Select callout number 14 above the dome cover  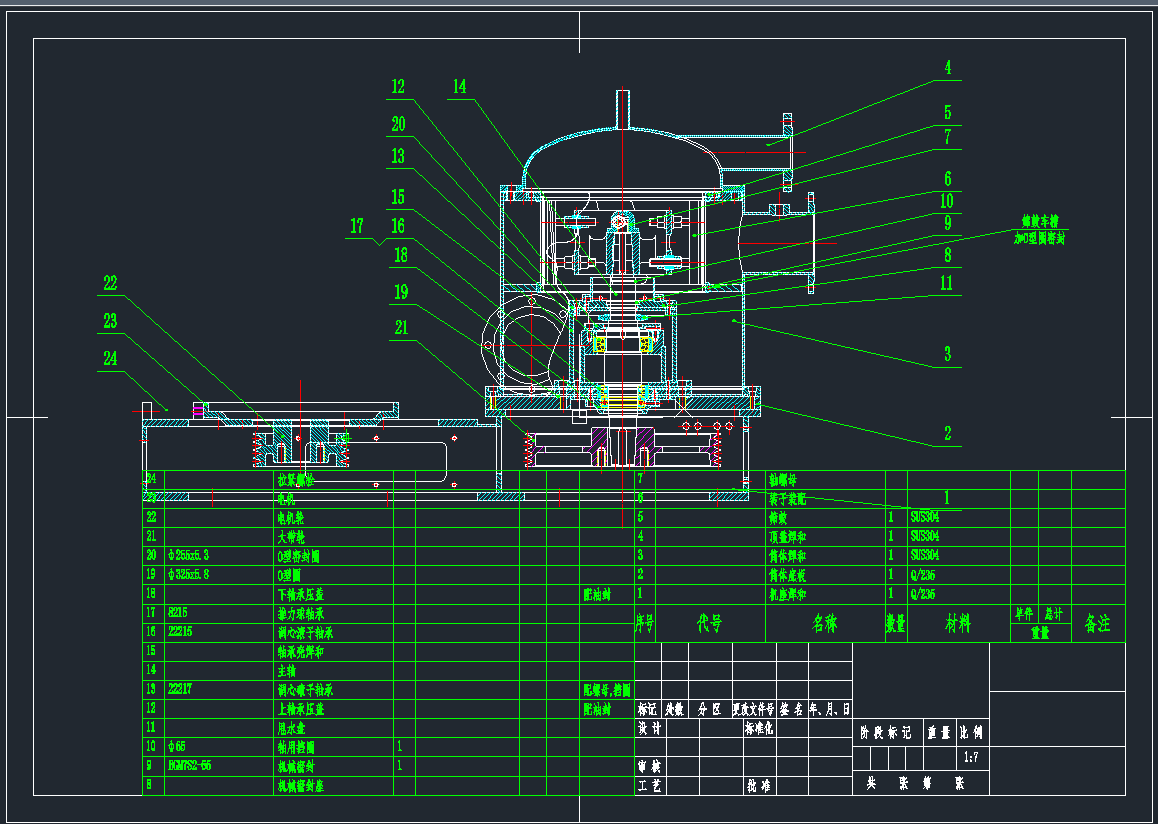click(459, 87)
